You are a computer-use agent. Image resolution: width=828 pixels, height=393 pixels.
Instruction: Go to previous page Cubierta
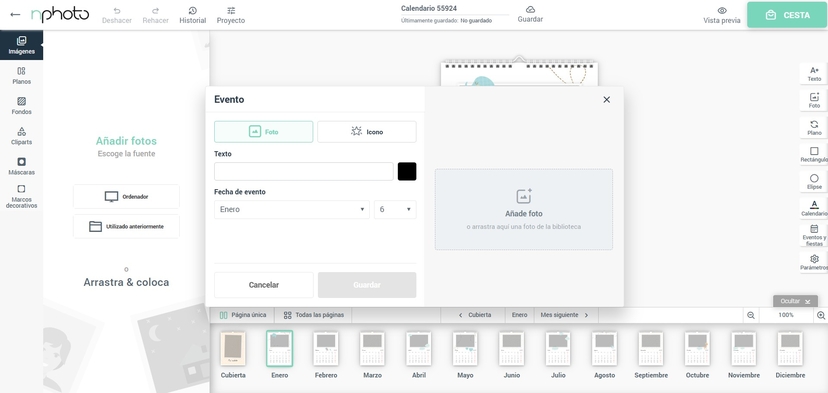click(x=474, y=315)
